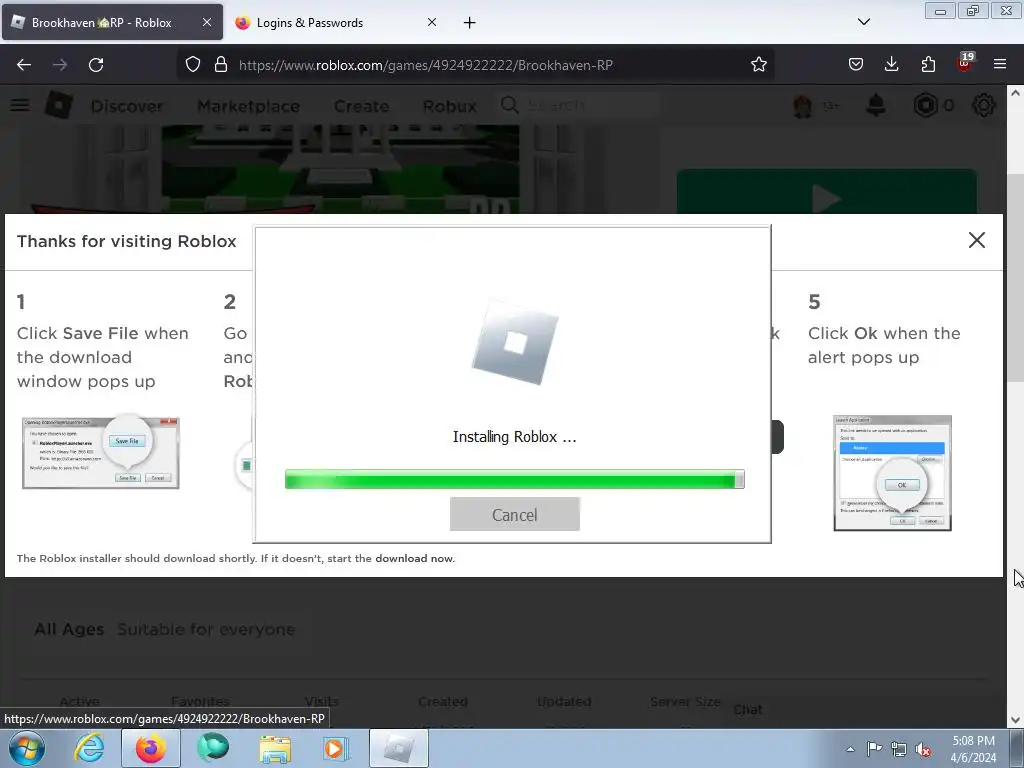Open the Discover page
1024x768 pixels.
pyautogui.click(x=127, y=106)
